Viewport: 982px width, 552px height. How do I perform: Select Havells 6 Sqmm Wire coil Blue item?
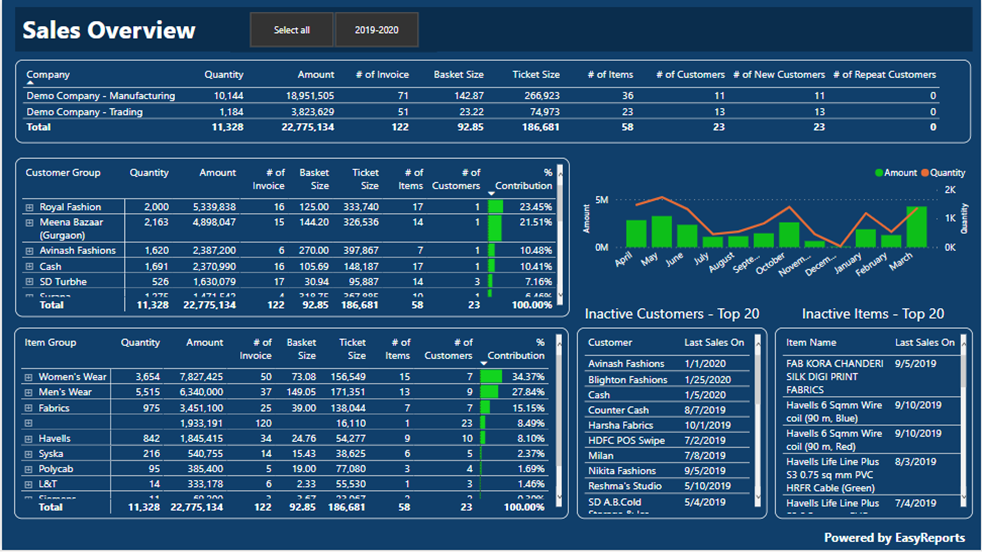pos(871,412)
